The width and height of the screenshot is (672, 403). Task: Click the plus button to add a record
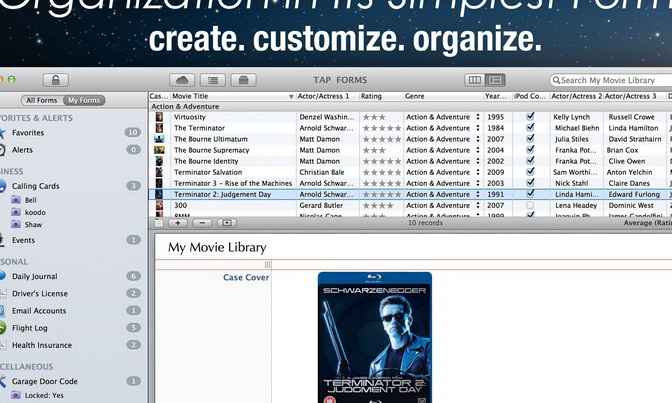[x=177, y=223]
